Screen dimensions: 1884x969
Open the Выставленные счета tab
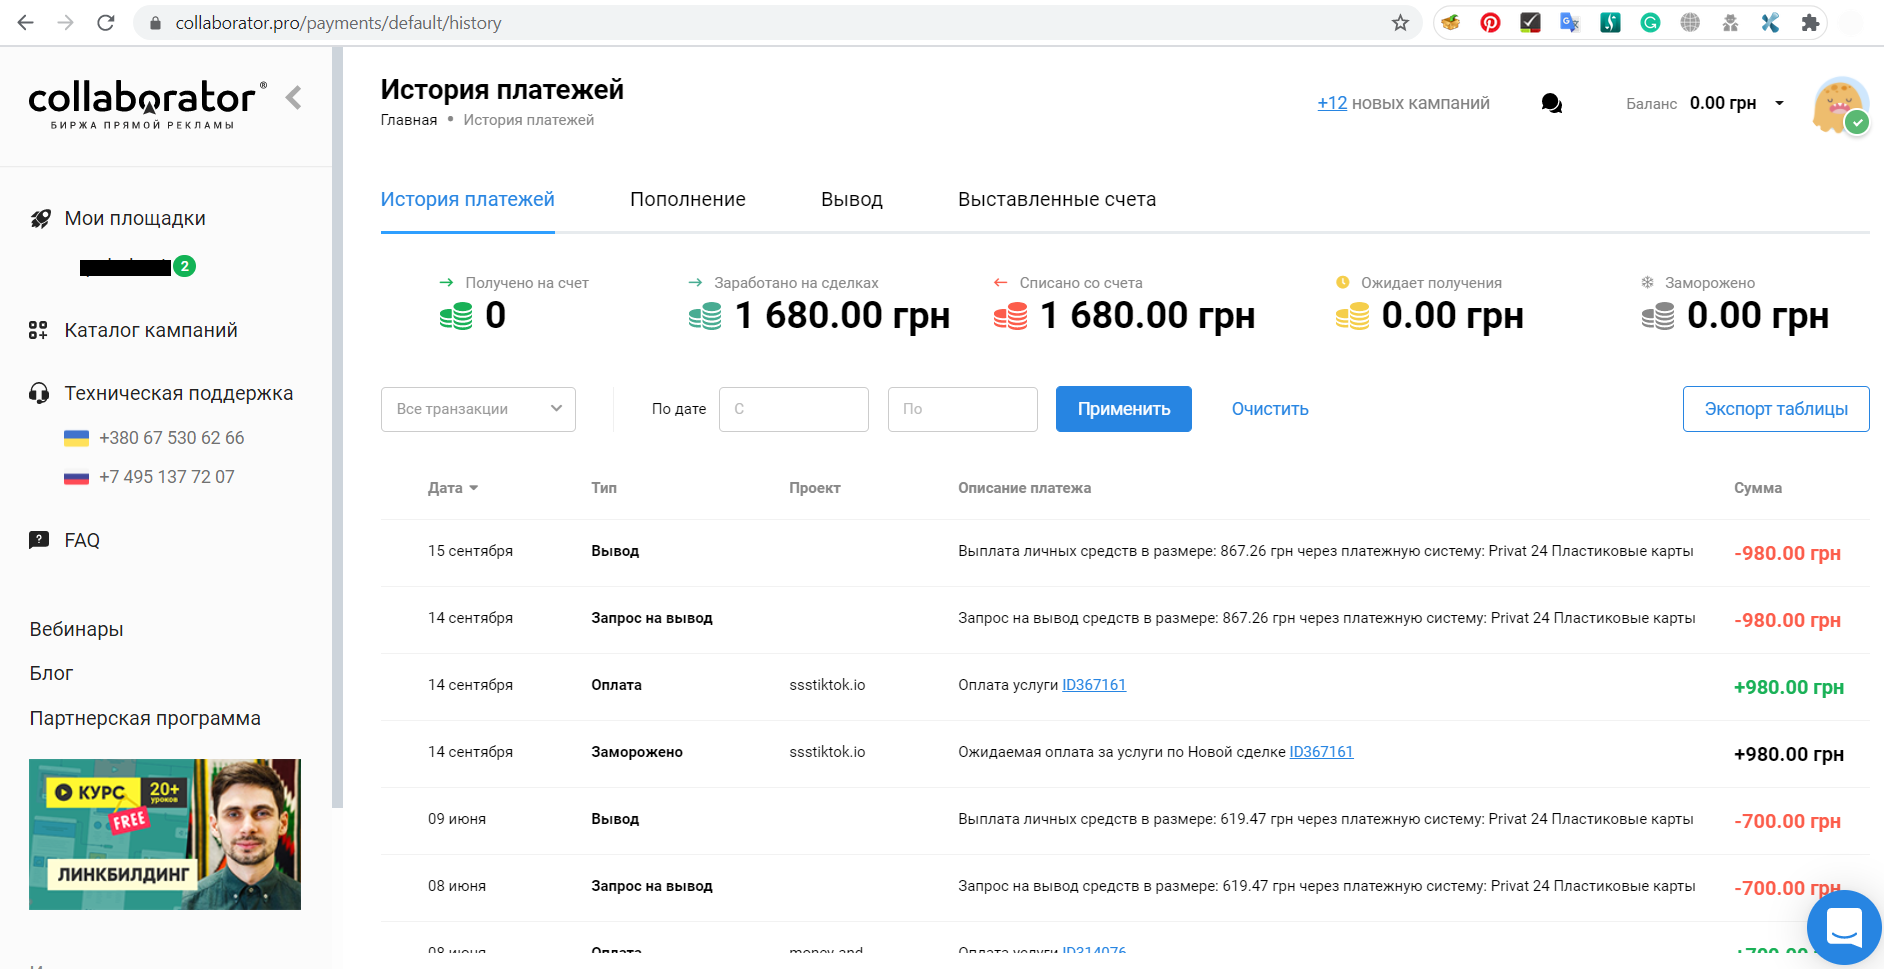tap(1056, 199)
